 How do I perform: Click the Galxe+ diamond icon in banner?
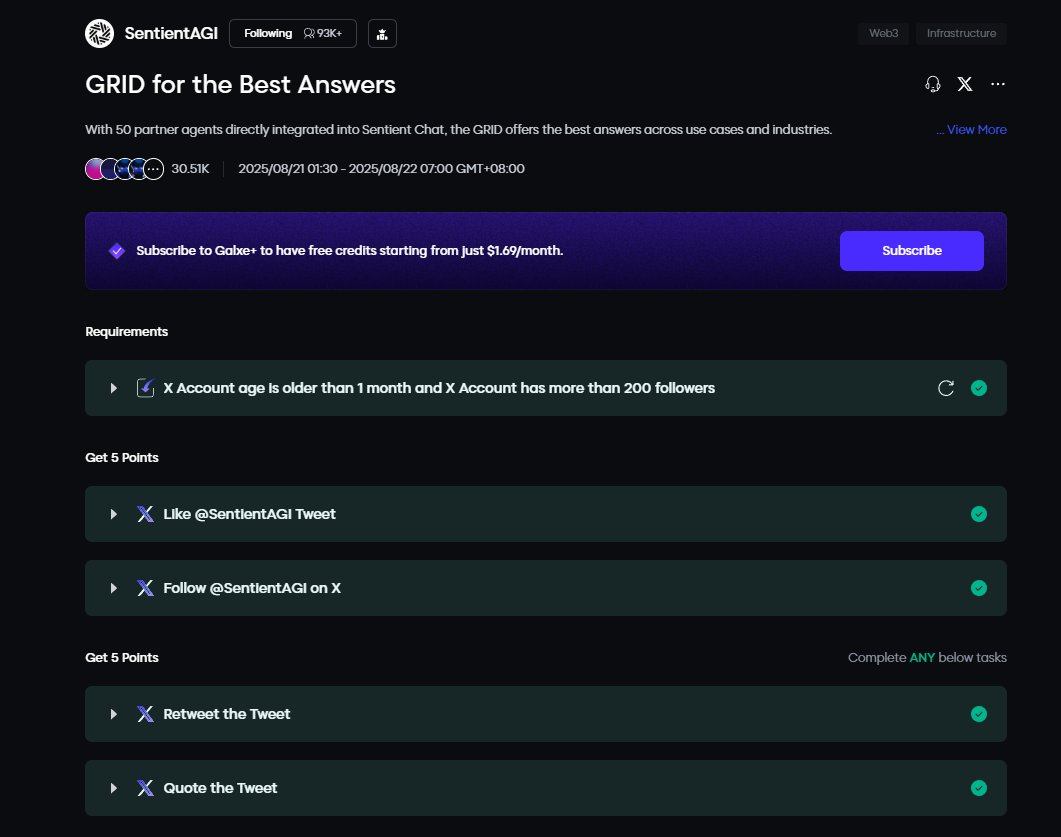tap(117, 251)
